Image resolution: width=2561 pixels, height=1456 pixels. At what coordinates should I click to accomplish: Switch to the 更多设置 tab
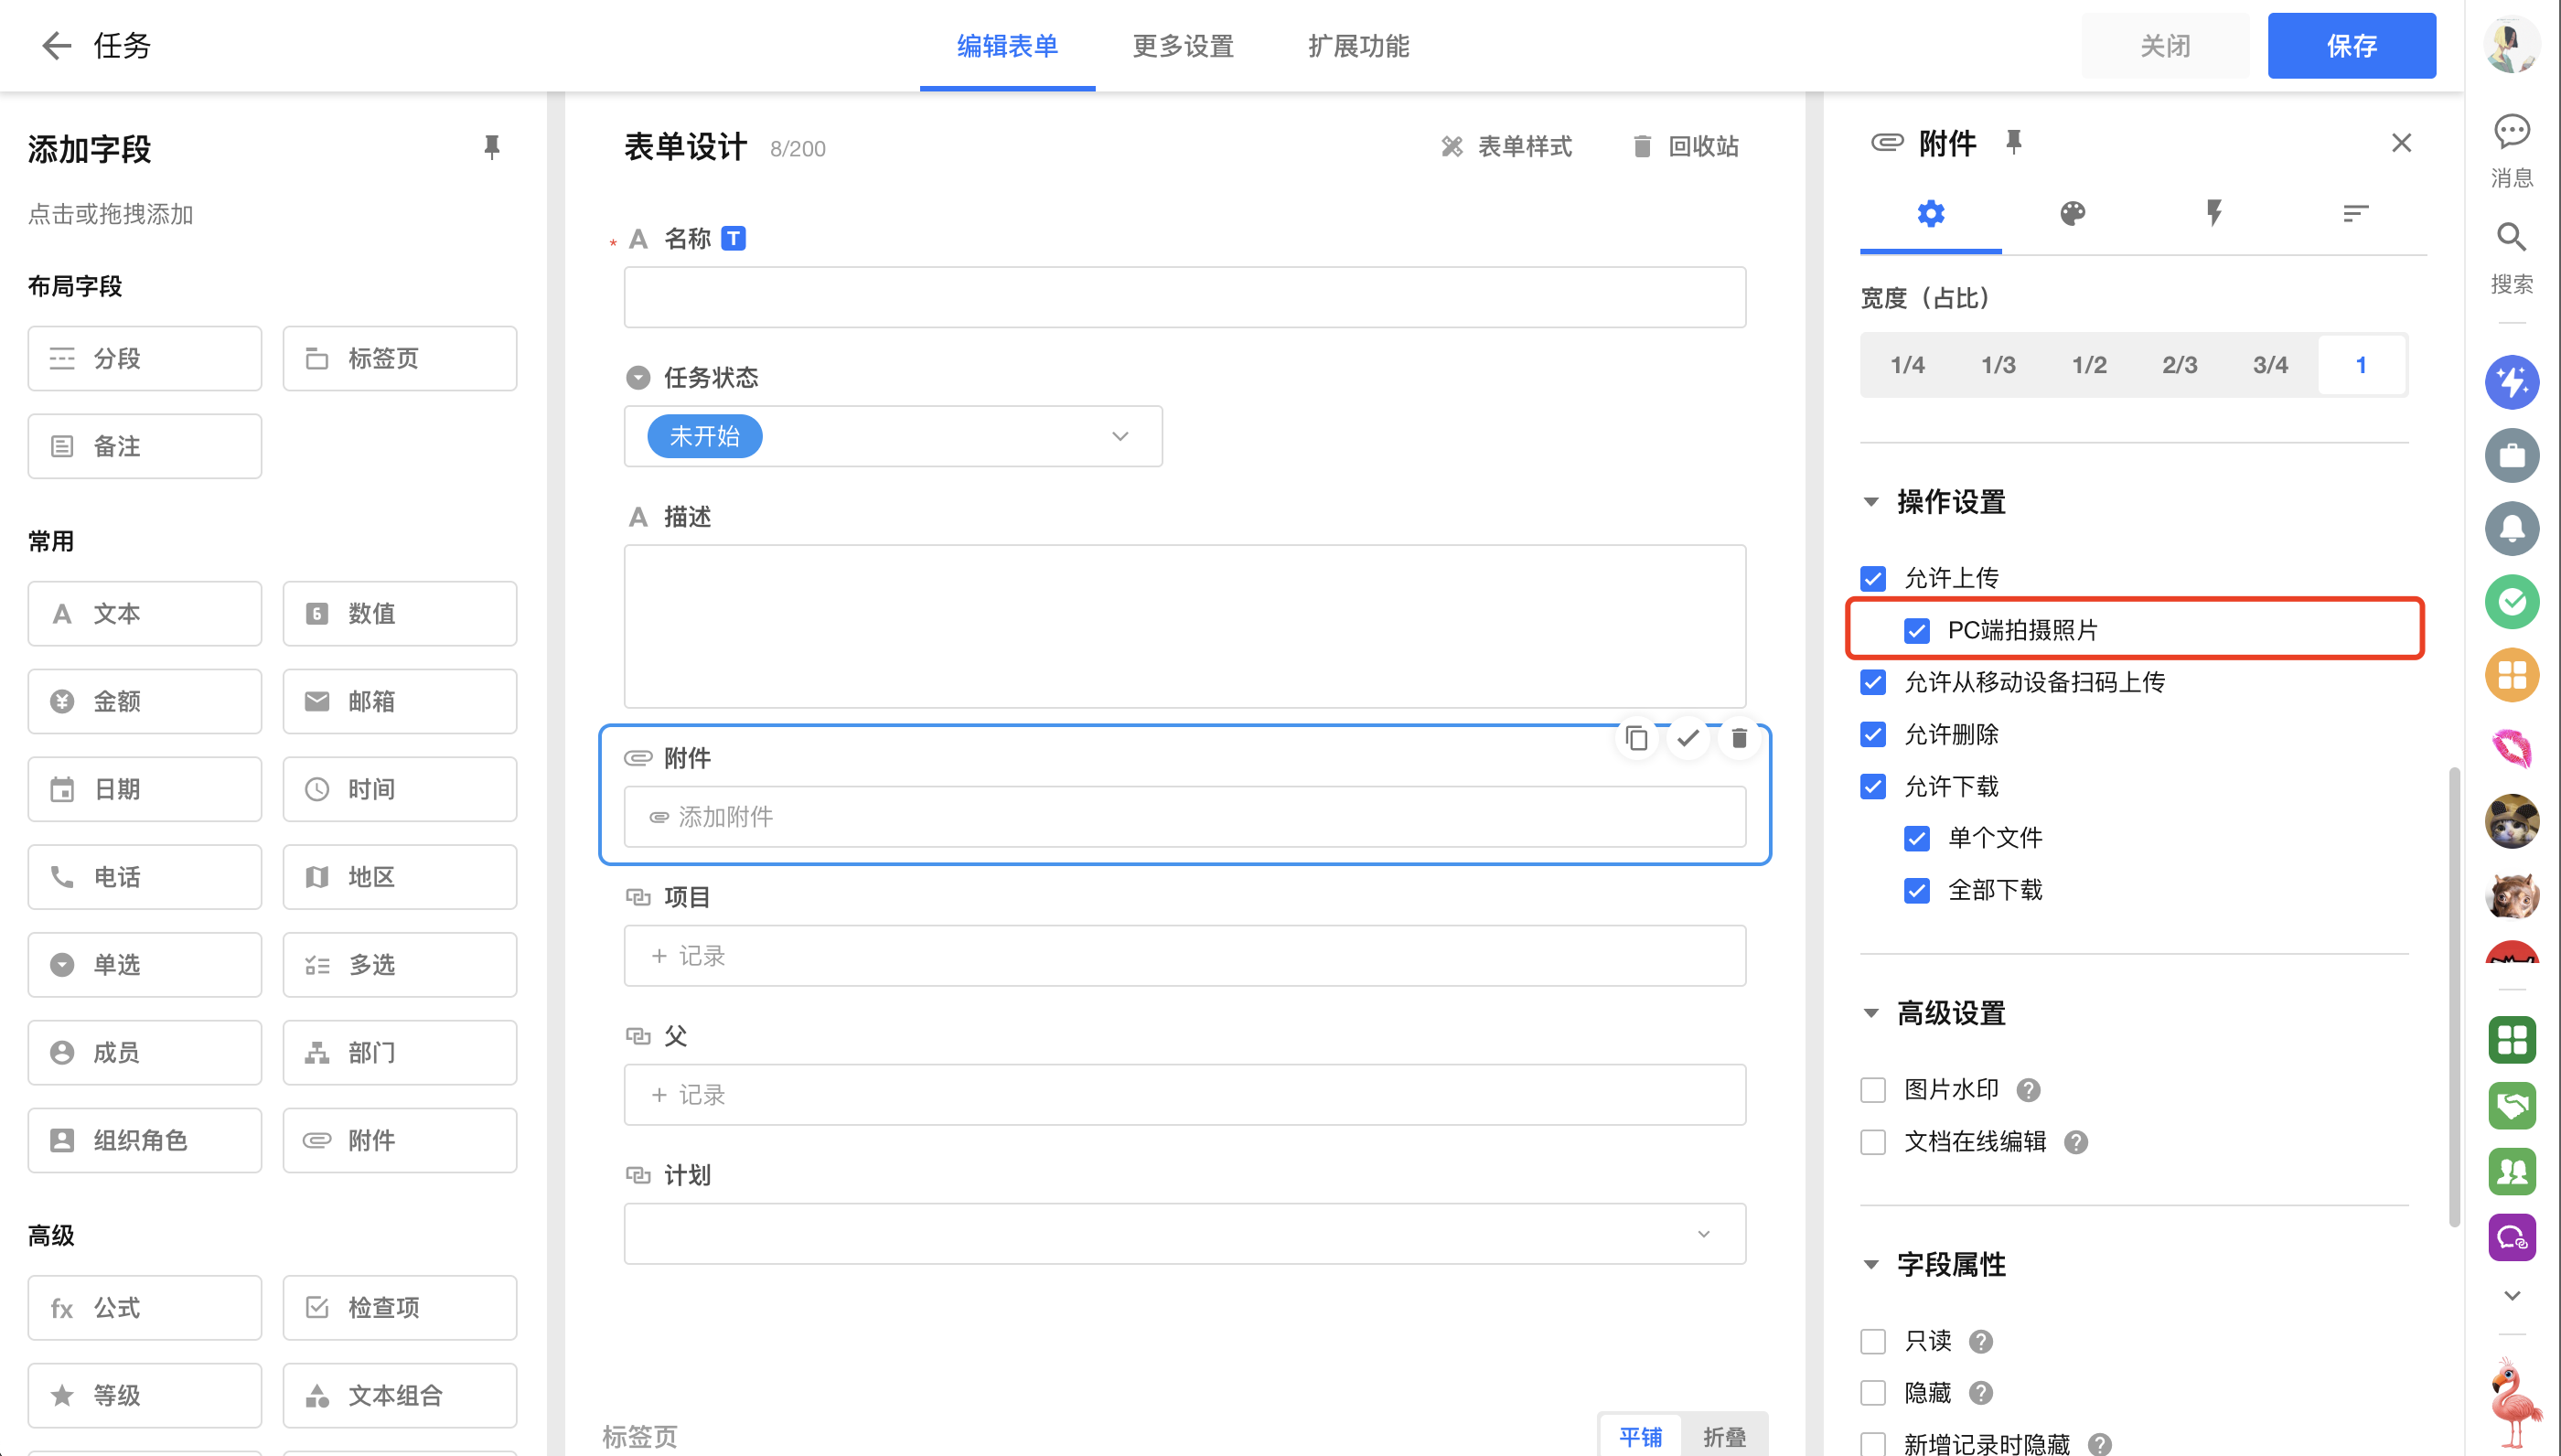[x=1183, y=46]
